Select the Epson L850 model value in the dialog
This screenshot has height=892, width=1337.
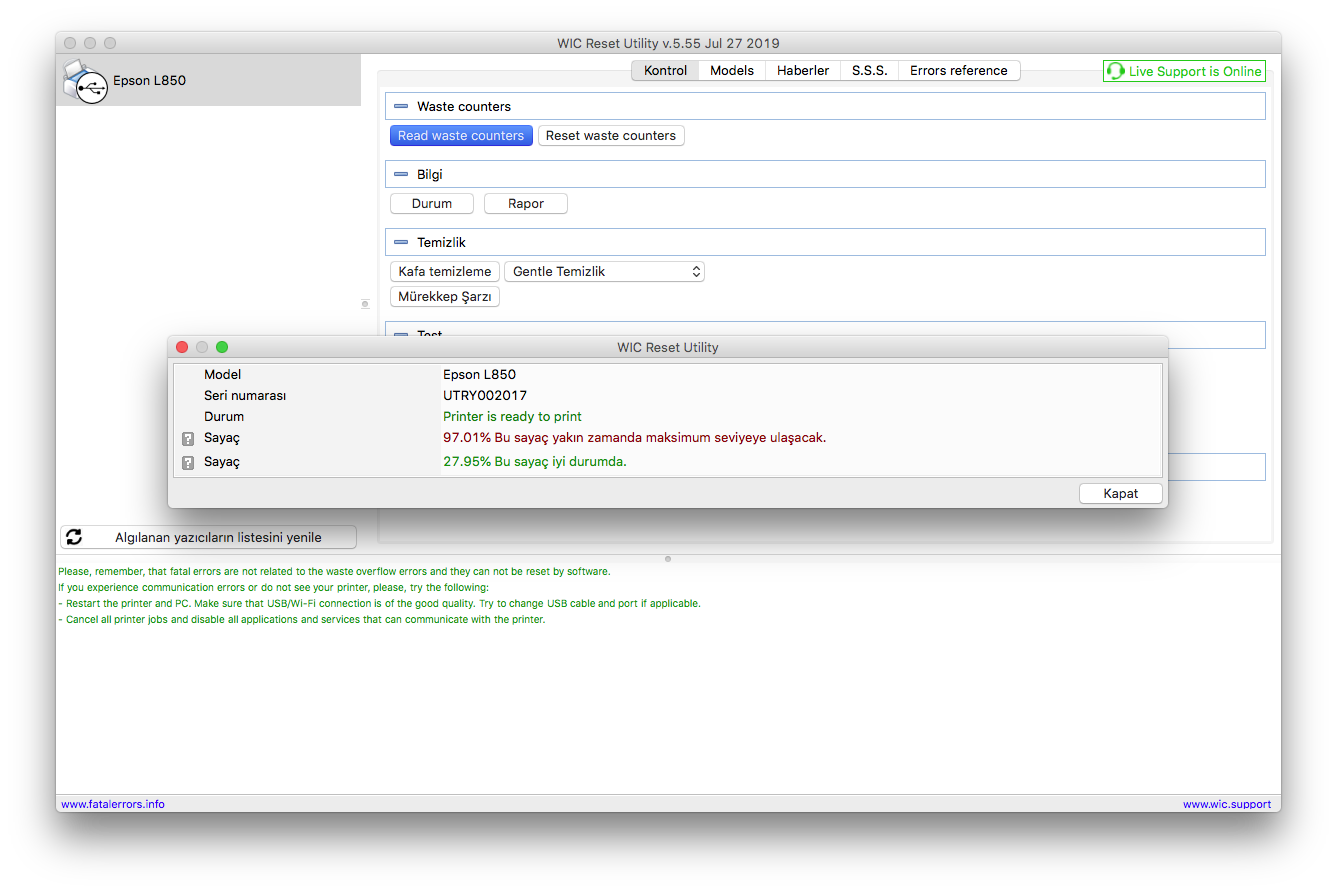pyautogui.click(x=479, y=374)
